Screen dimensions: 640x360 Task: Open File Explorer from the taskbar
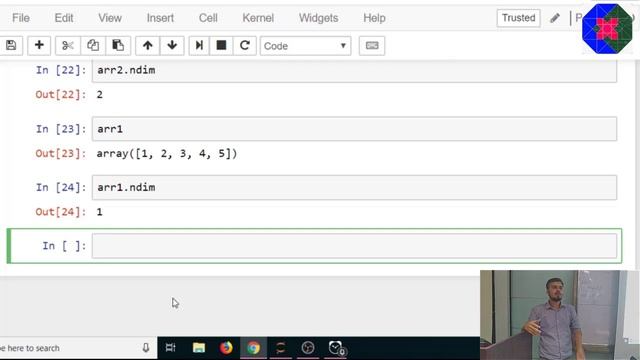[199, 348]
